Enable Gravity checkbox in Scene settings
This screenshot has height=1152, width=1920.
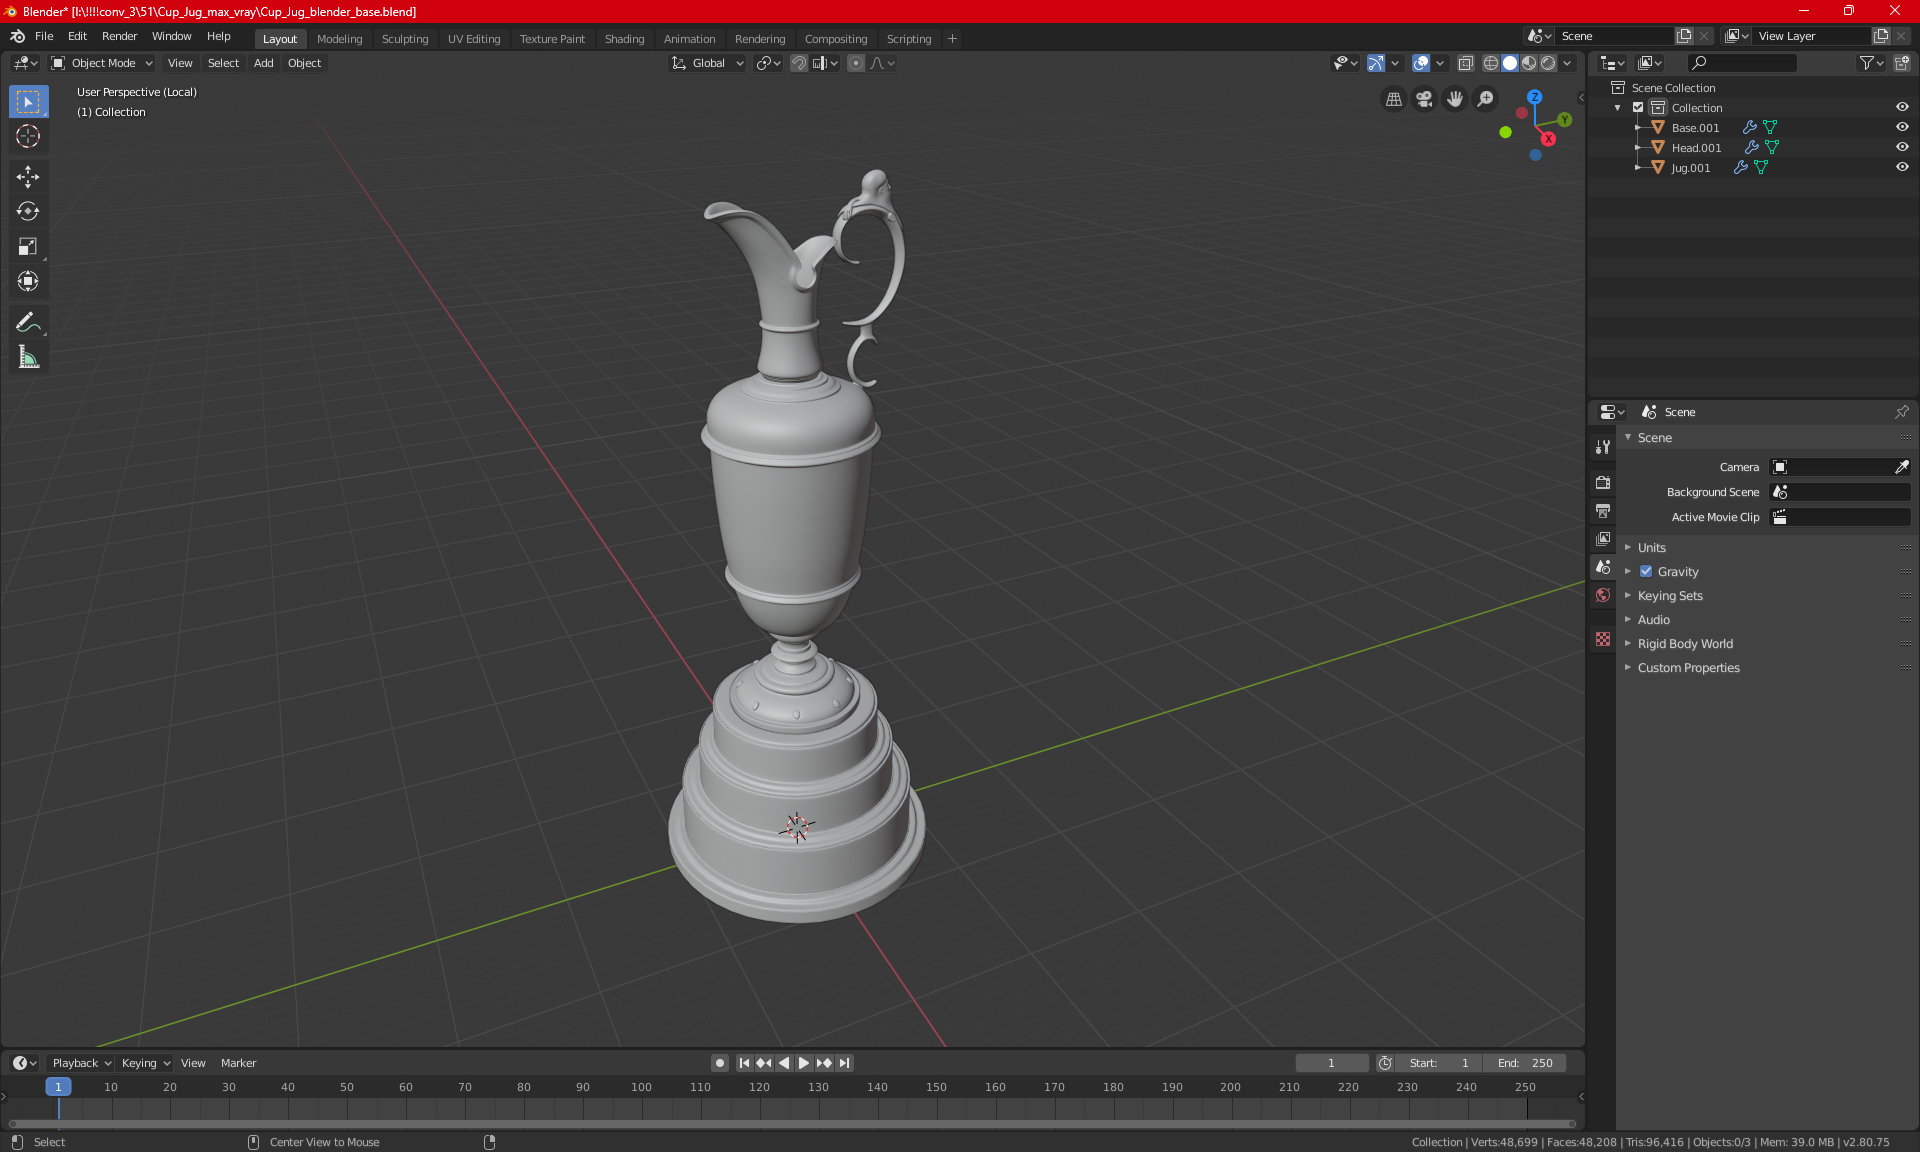point(1646,571)
